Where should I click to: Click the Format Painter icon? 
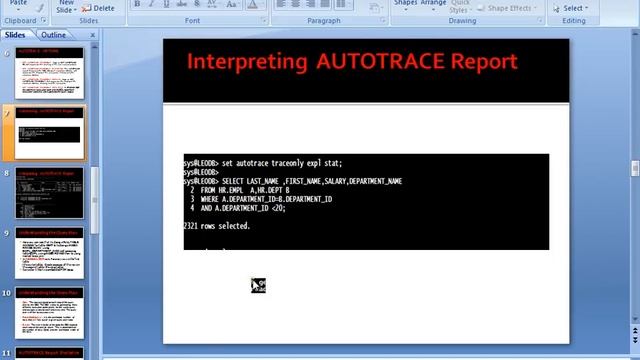pos(40,7)
